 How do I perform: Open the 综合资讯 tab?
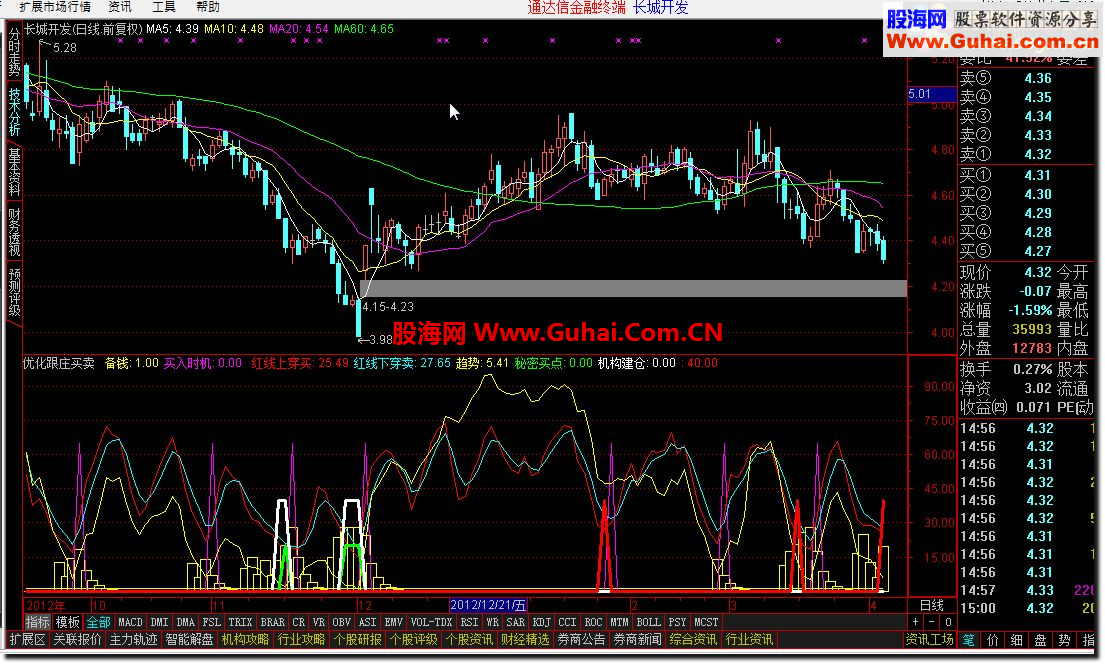click(x=693, y=640)
